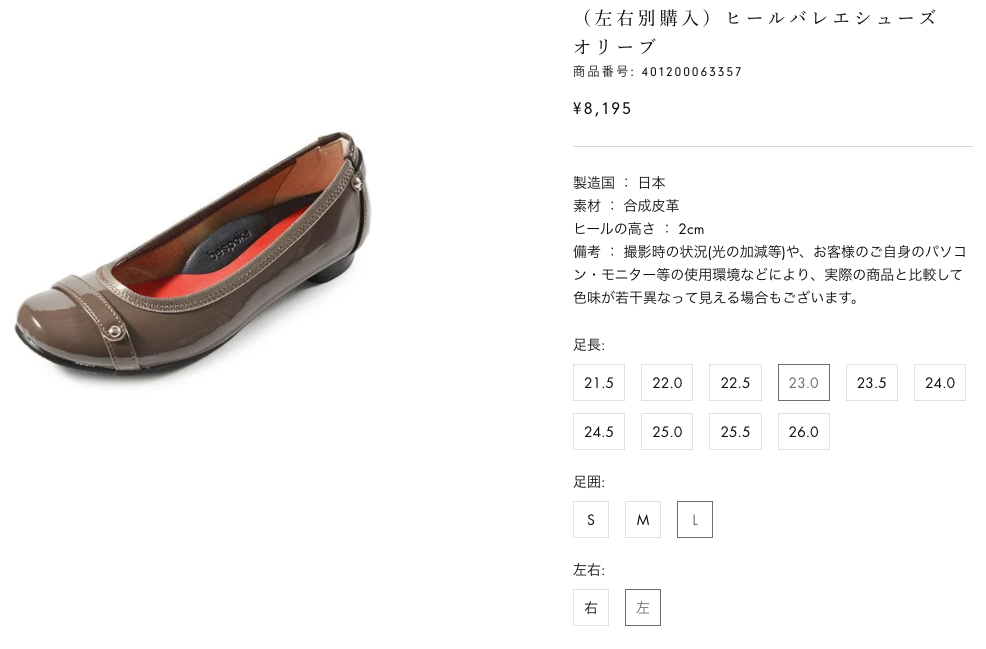Viewport: 986px width, 649px height.
Task: Click the price ¥8,195
Action: point(602,109)
